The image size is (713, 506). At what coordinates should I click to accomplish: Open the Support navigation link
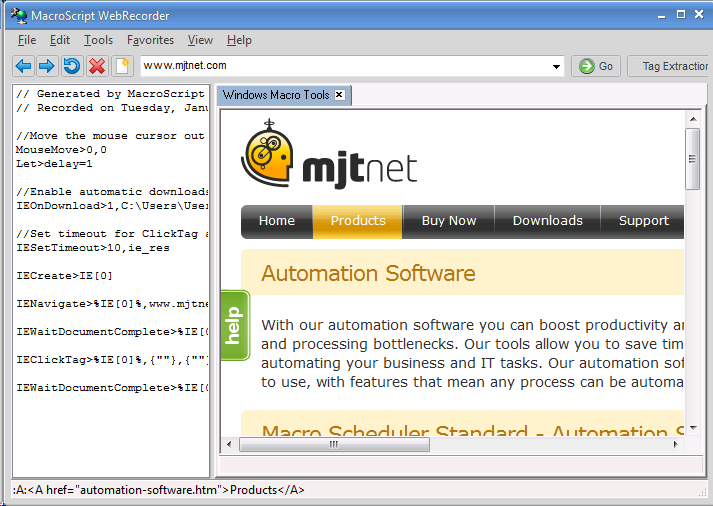tap(643, 221)
